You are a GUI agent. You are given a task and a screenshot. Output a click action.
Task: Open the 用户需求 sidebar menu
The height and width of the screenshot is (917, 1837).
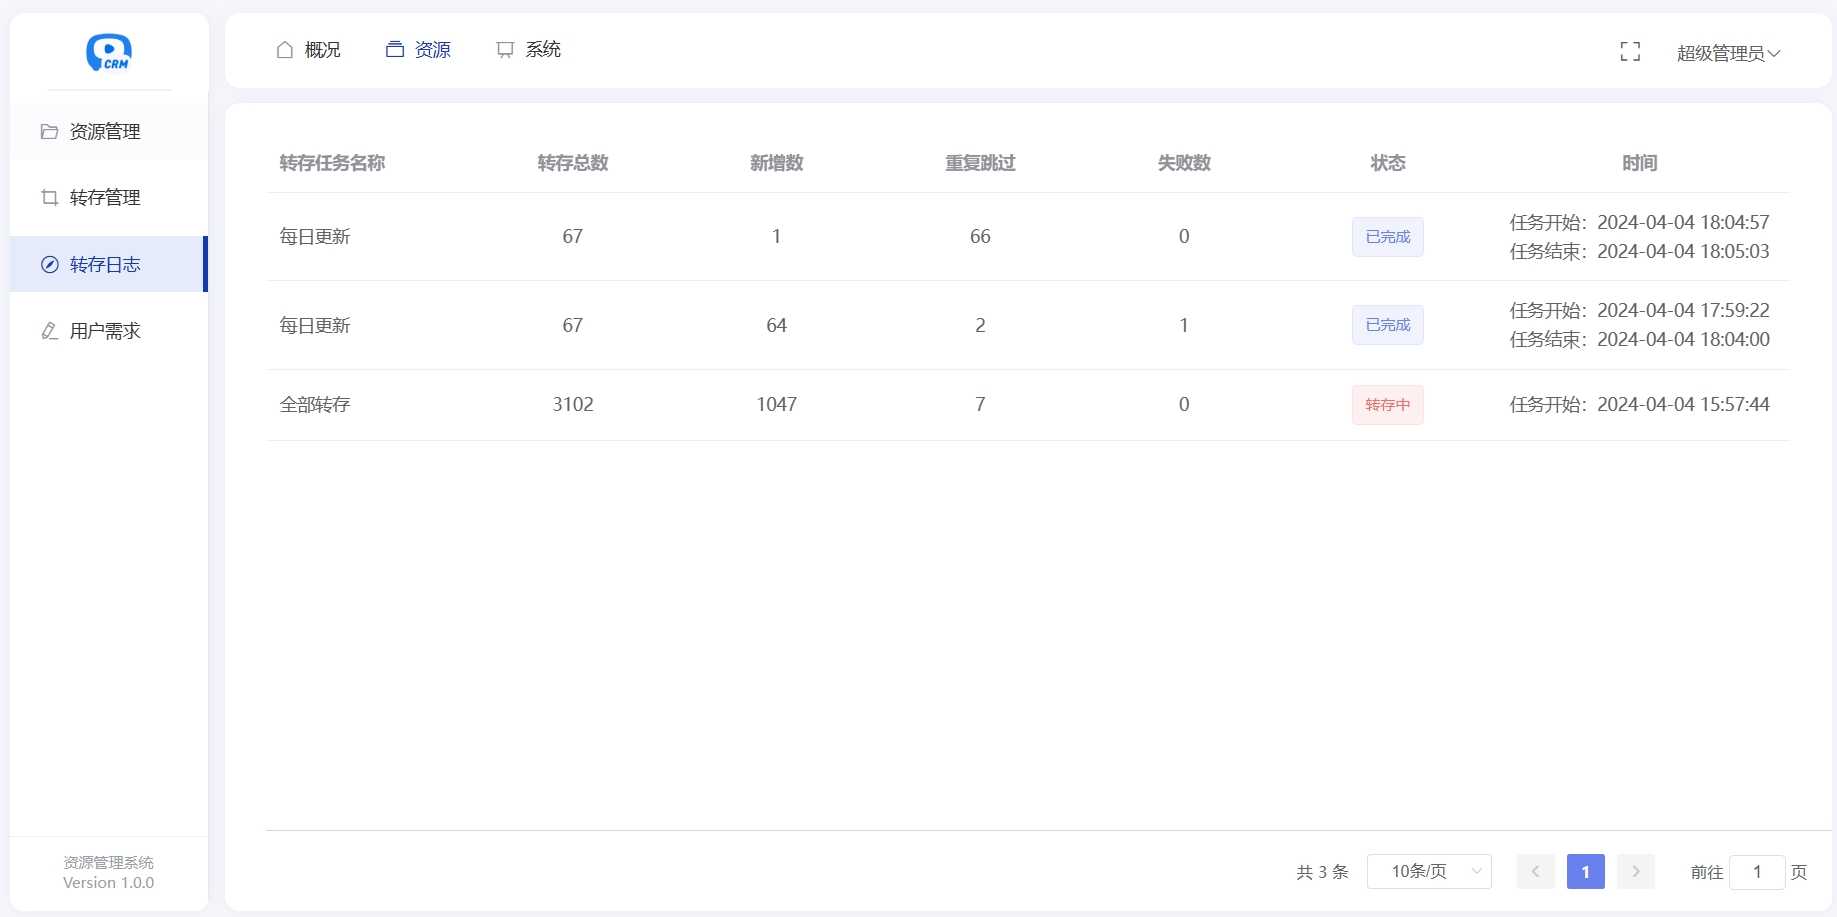(x=105, y=331)
